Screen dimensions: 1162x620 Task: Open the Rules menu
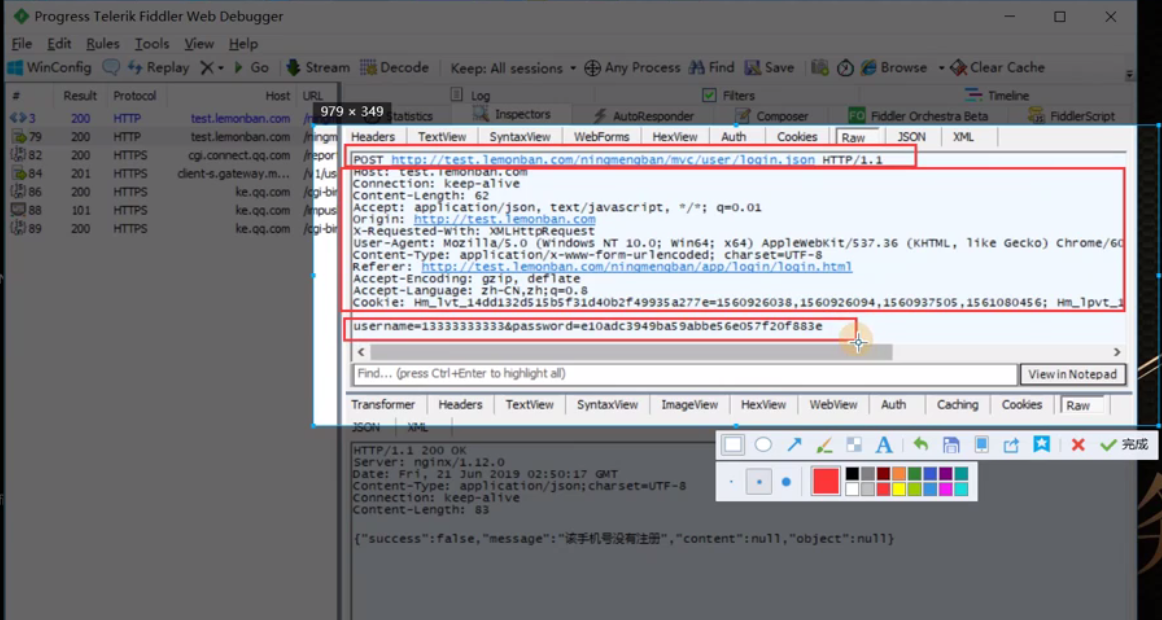[x=102, y=44]
